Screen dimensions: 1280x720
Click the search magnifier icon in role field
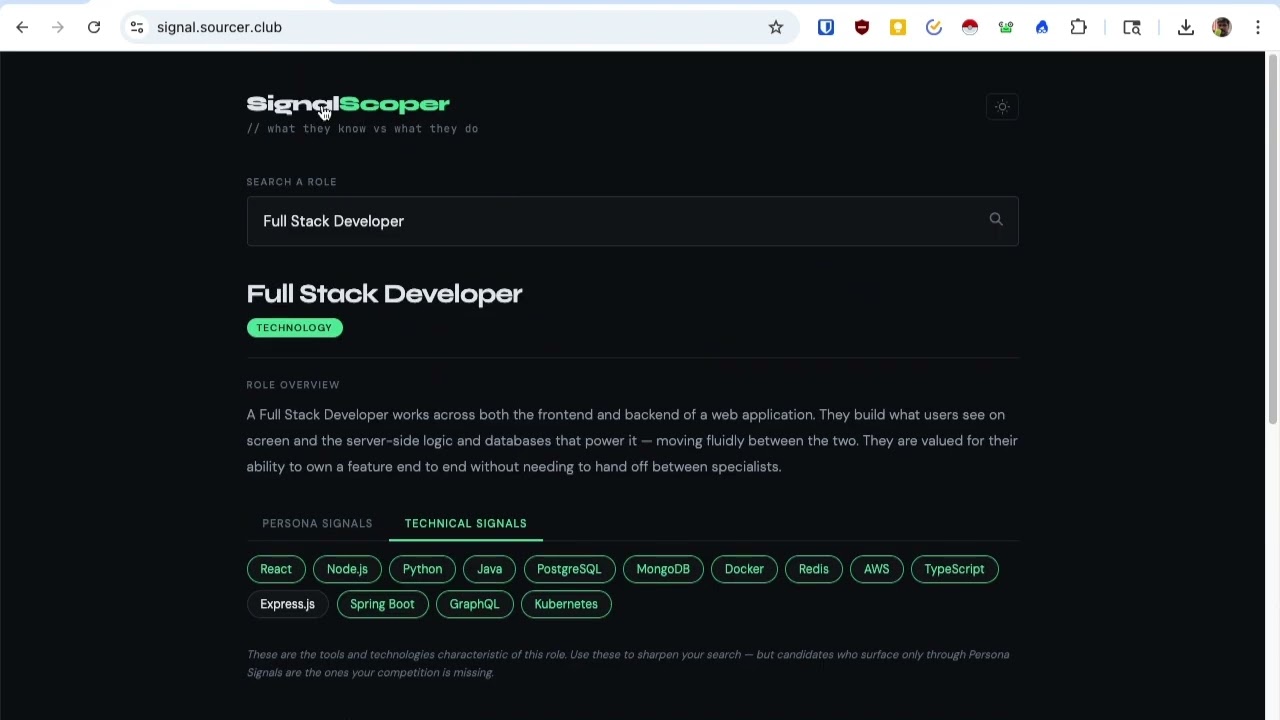996,219
